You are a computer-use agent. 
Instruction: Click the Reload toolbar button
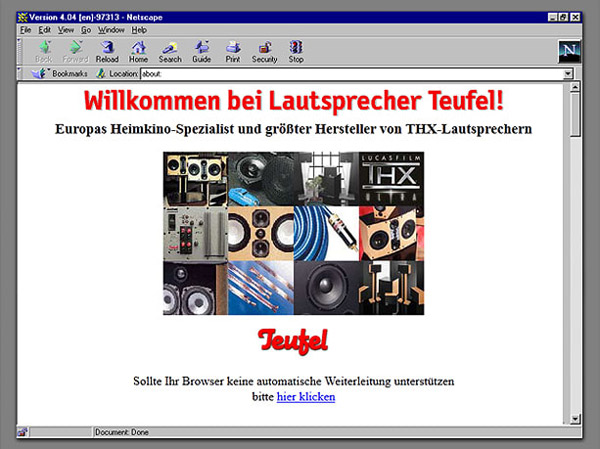point(107,51)
